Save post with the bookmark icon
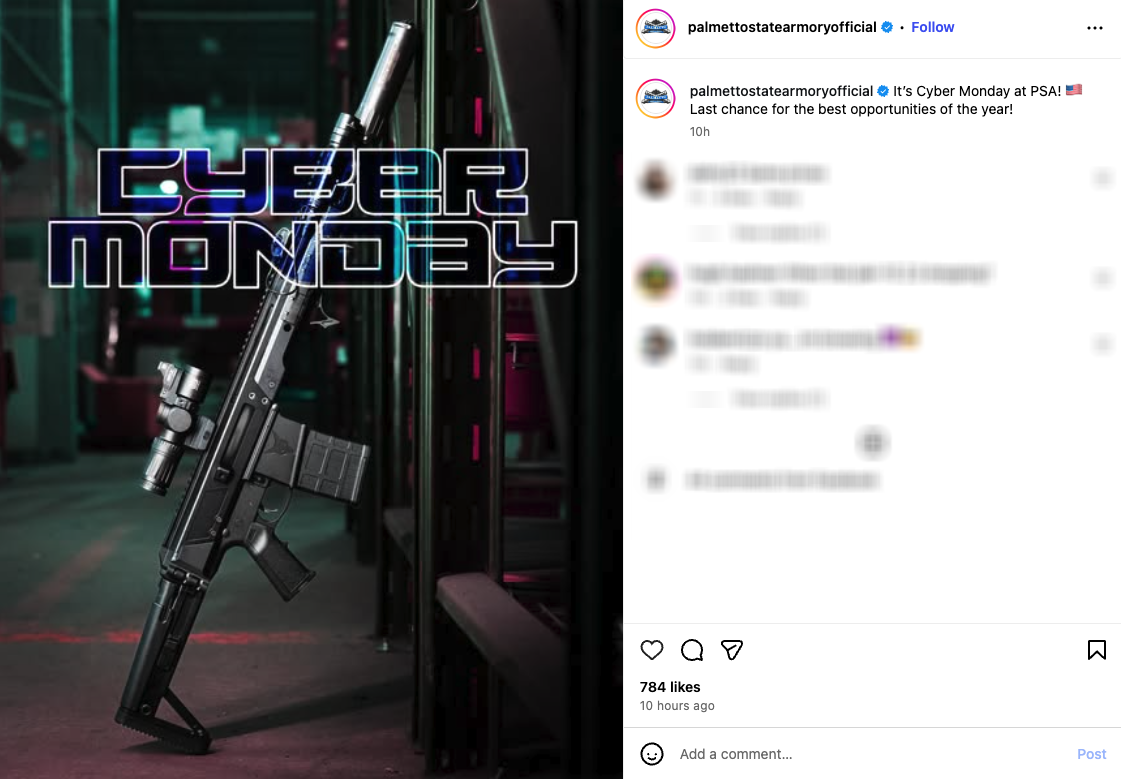 (x=1097, y=650)
